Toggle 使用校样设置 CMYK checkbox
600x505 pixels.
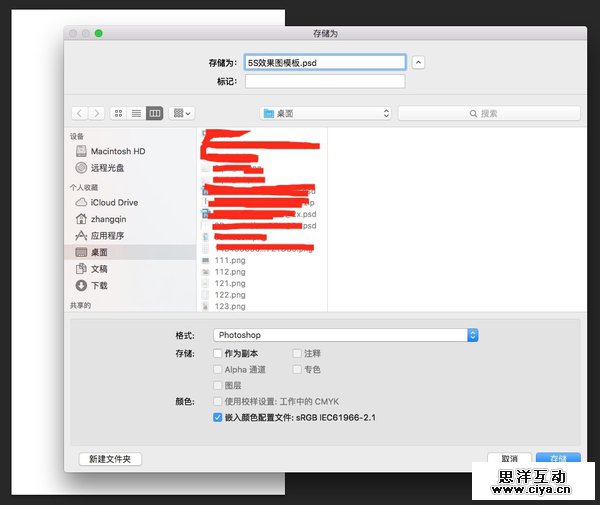point(218,401)
